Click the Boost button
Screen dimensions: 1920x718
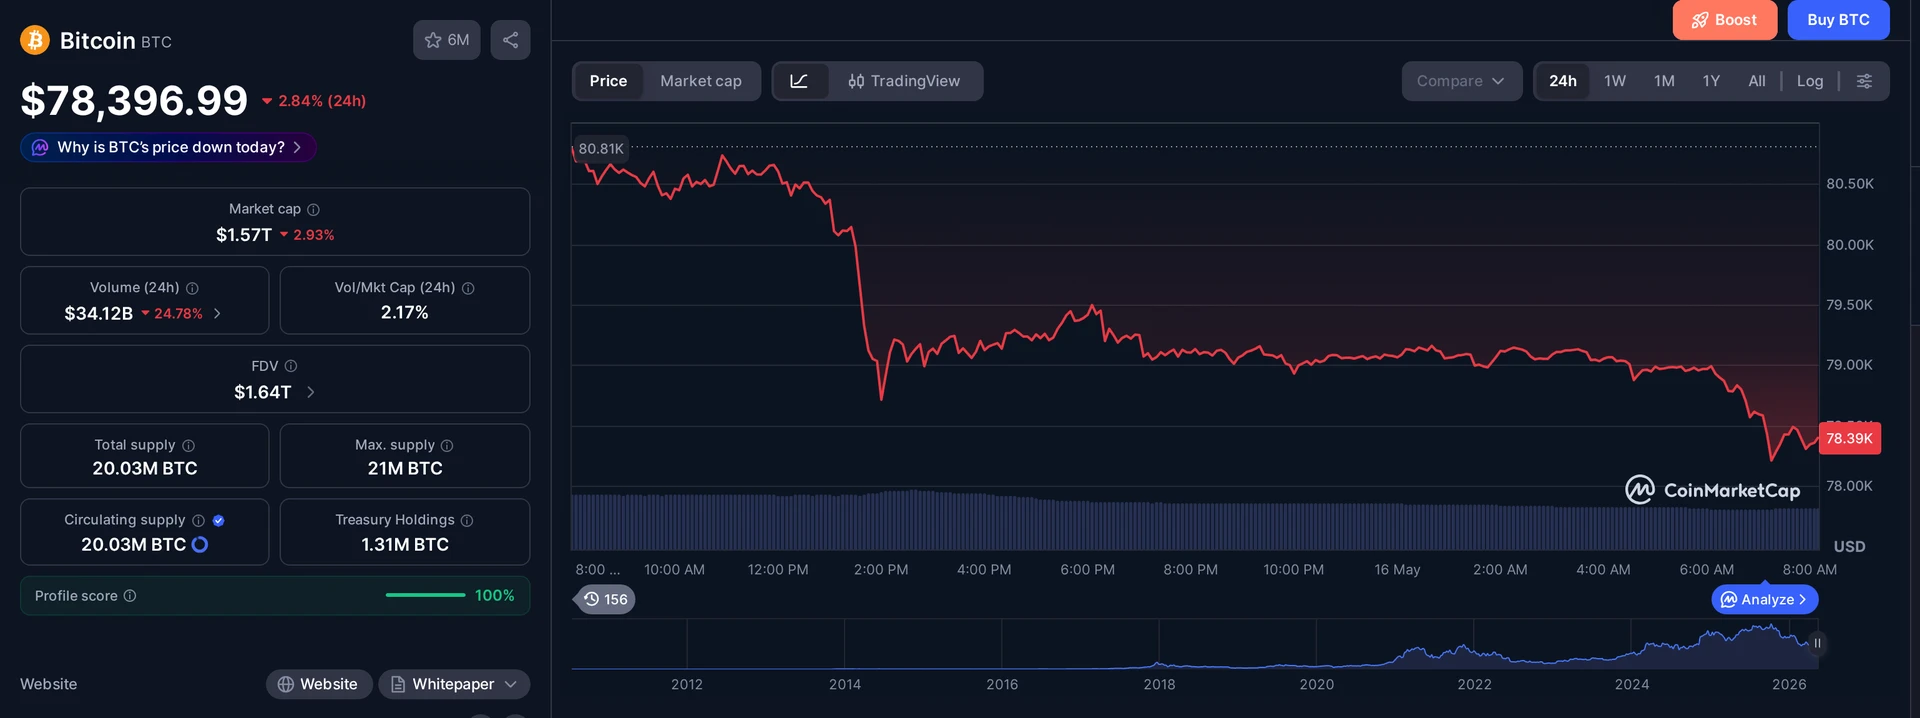tap(1724, 20)
